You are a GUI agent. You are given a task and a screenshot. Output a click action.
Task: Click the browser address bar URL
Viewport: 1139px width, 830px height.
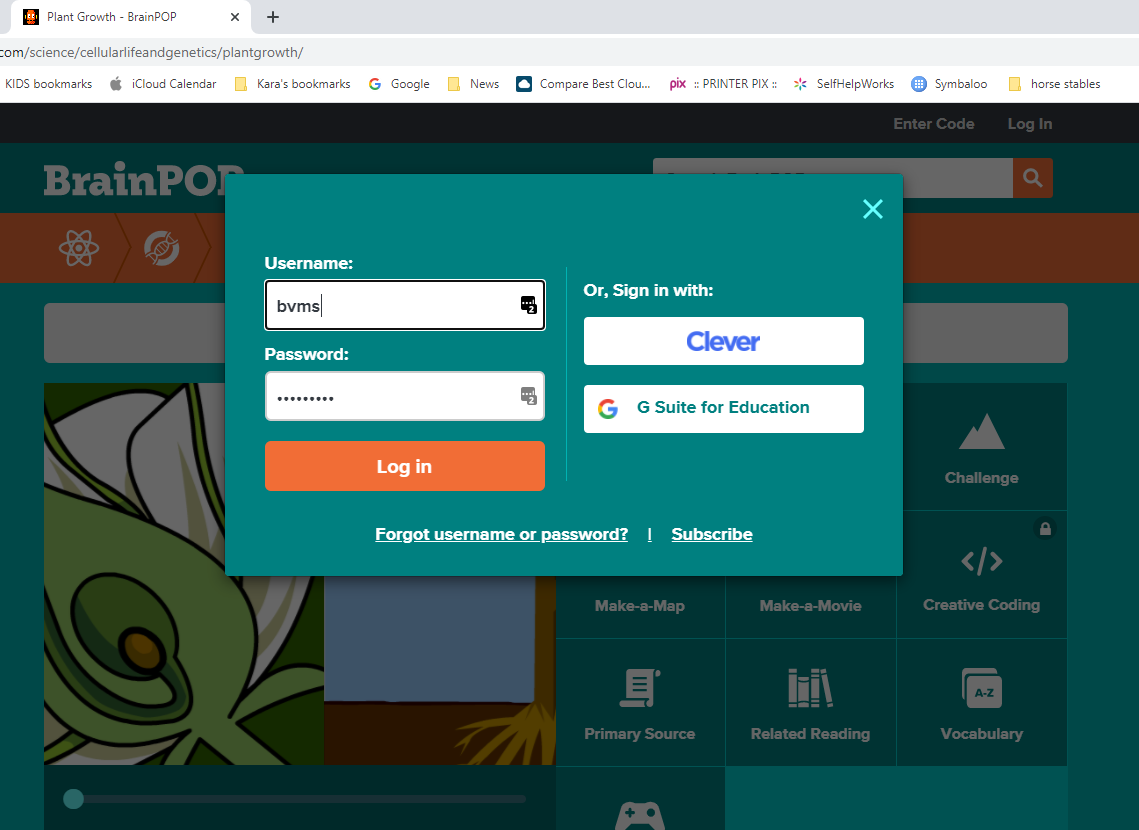tap(151, 52)
